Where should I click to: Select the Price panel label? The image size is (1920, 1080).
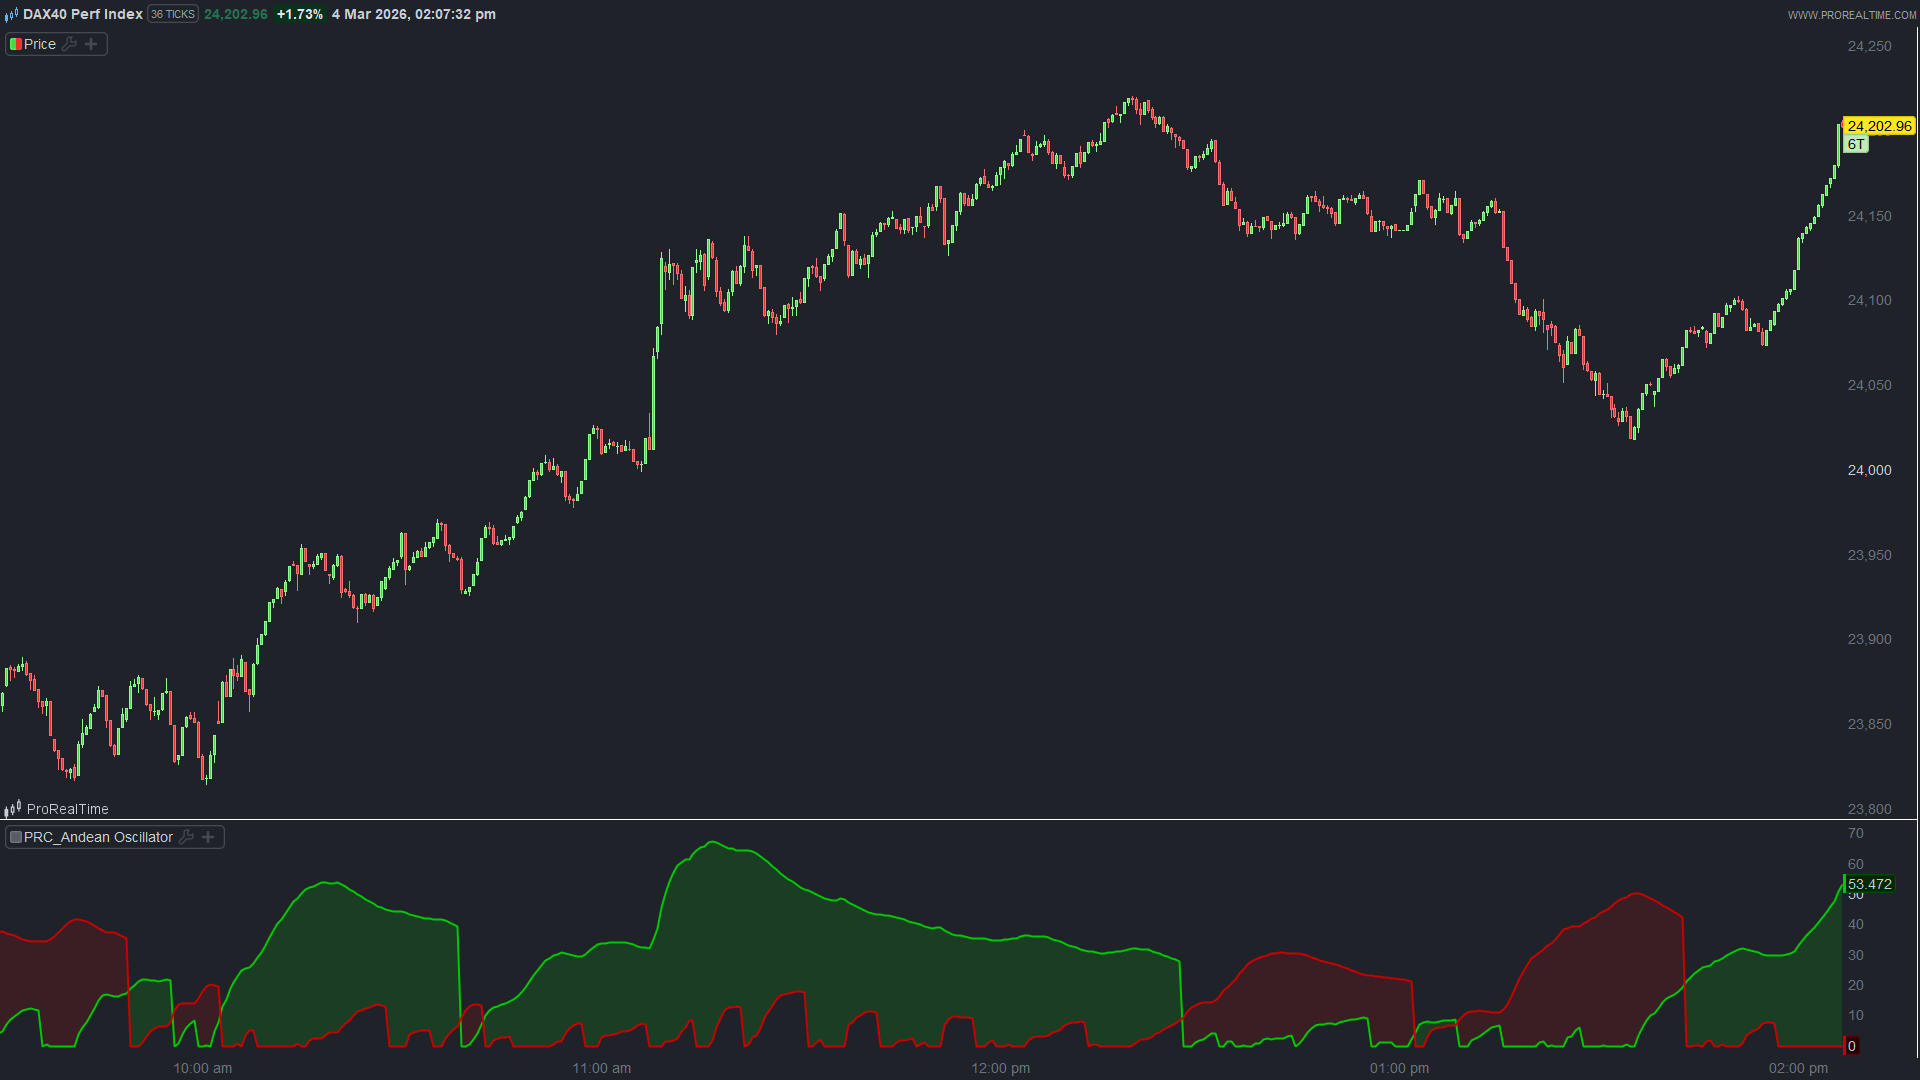tap(40, 44)
